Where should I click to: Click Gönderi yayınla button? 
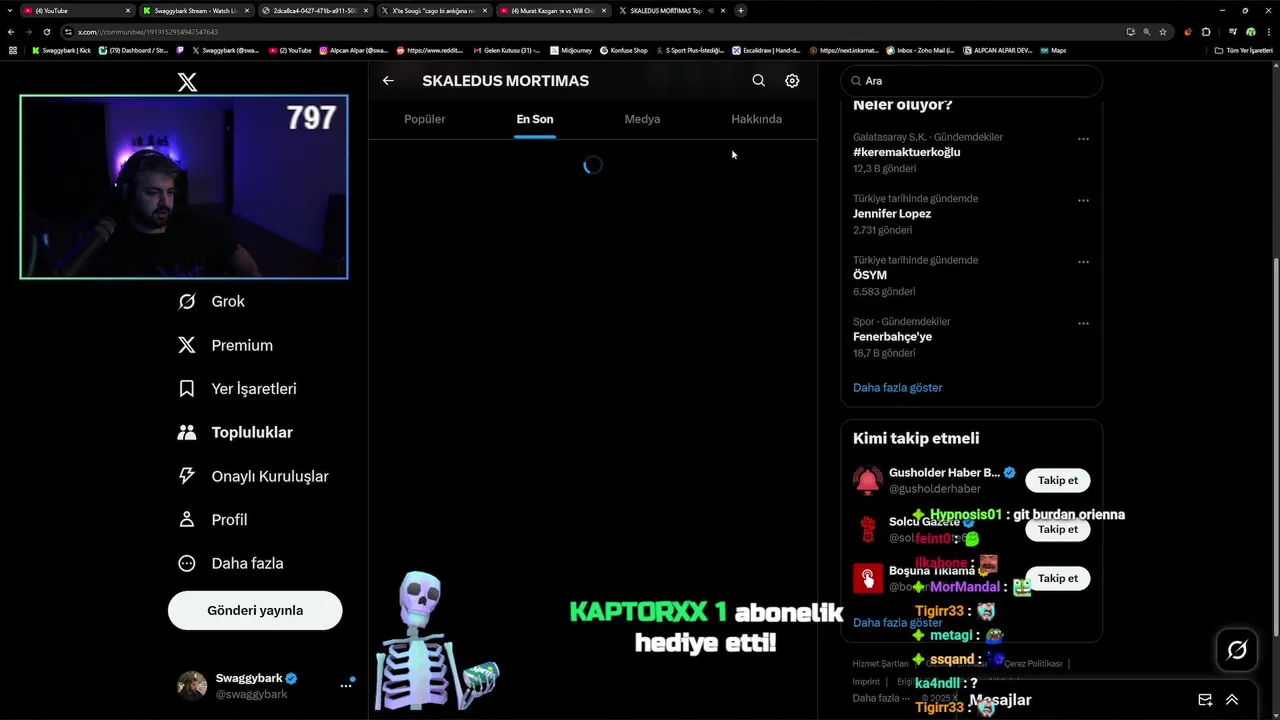(x=255, y=610)
